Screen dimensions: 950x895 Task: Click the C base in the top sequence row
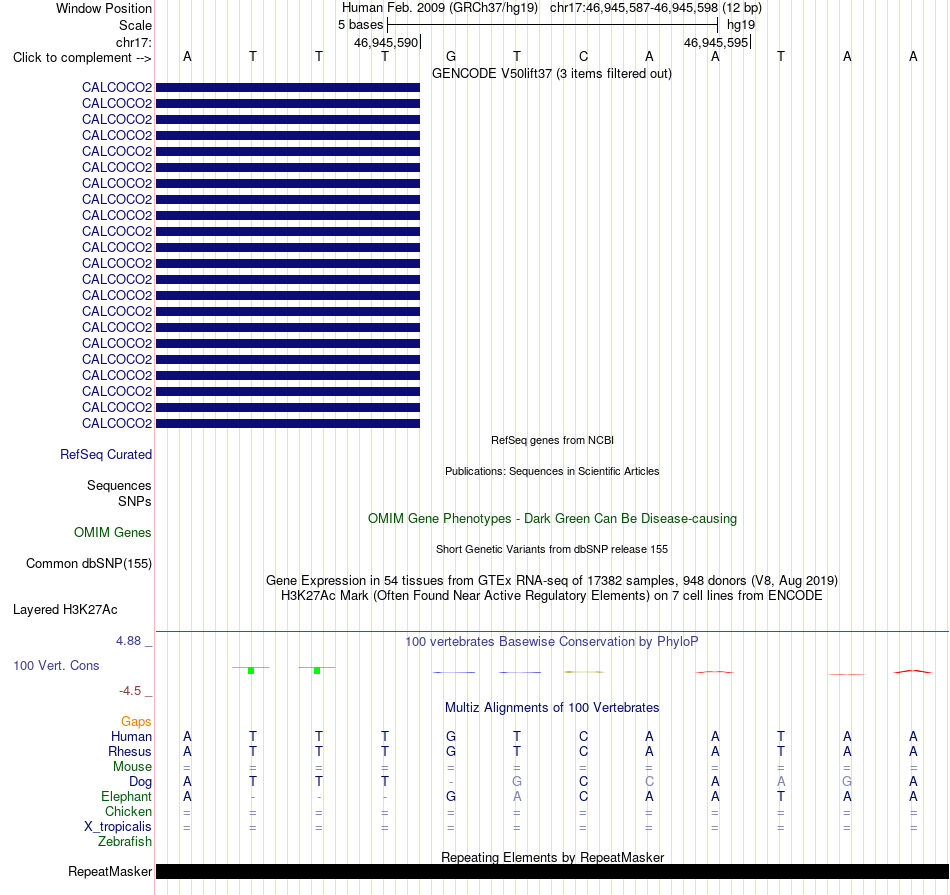(x=583, y=57)
